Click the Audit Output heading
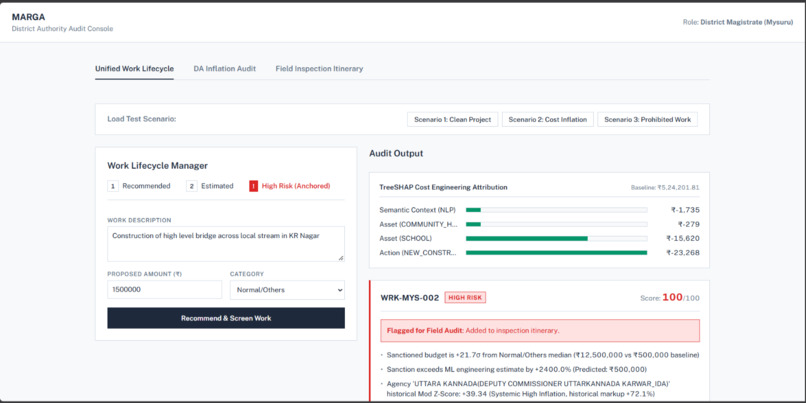The width and height of the screenshot is (806, 403). (x=396, y=153)
